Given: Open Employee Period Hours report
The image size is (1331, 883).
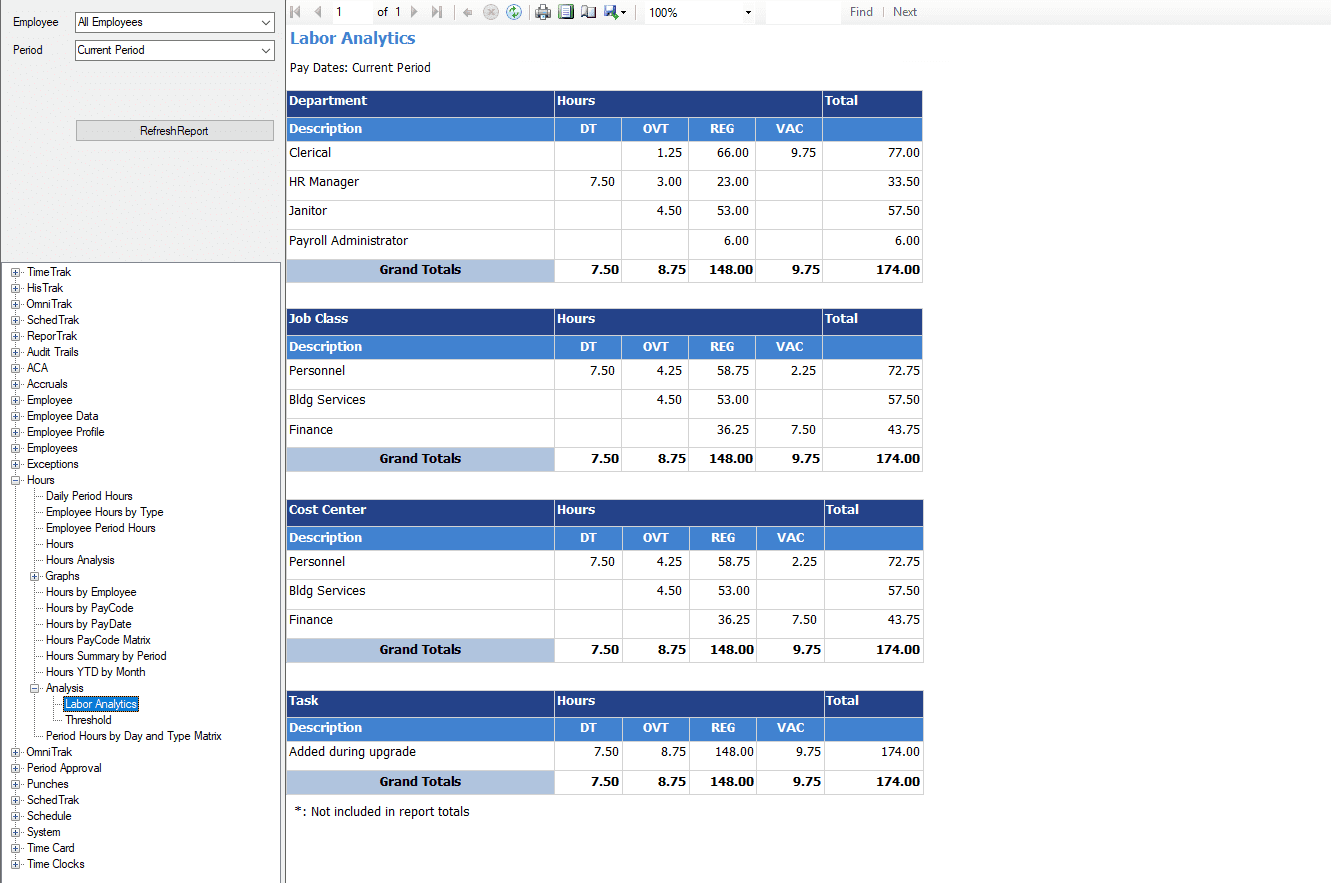Looking at the screenshot, I should [100, 528].
